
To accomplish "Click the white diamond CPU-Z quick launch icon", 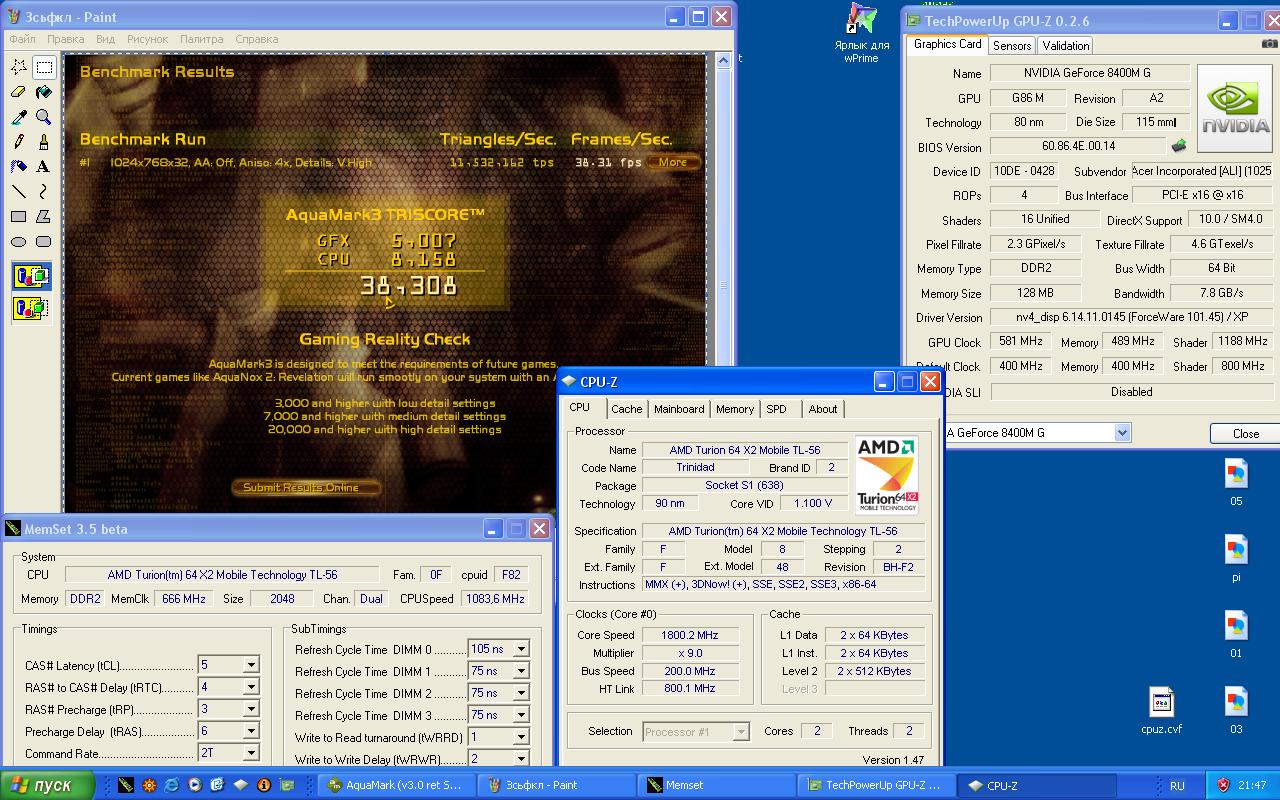I will (x=241, y=785).
